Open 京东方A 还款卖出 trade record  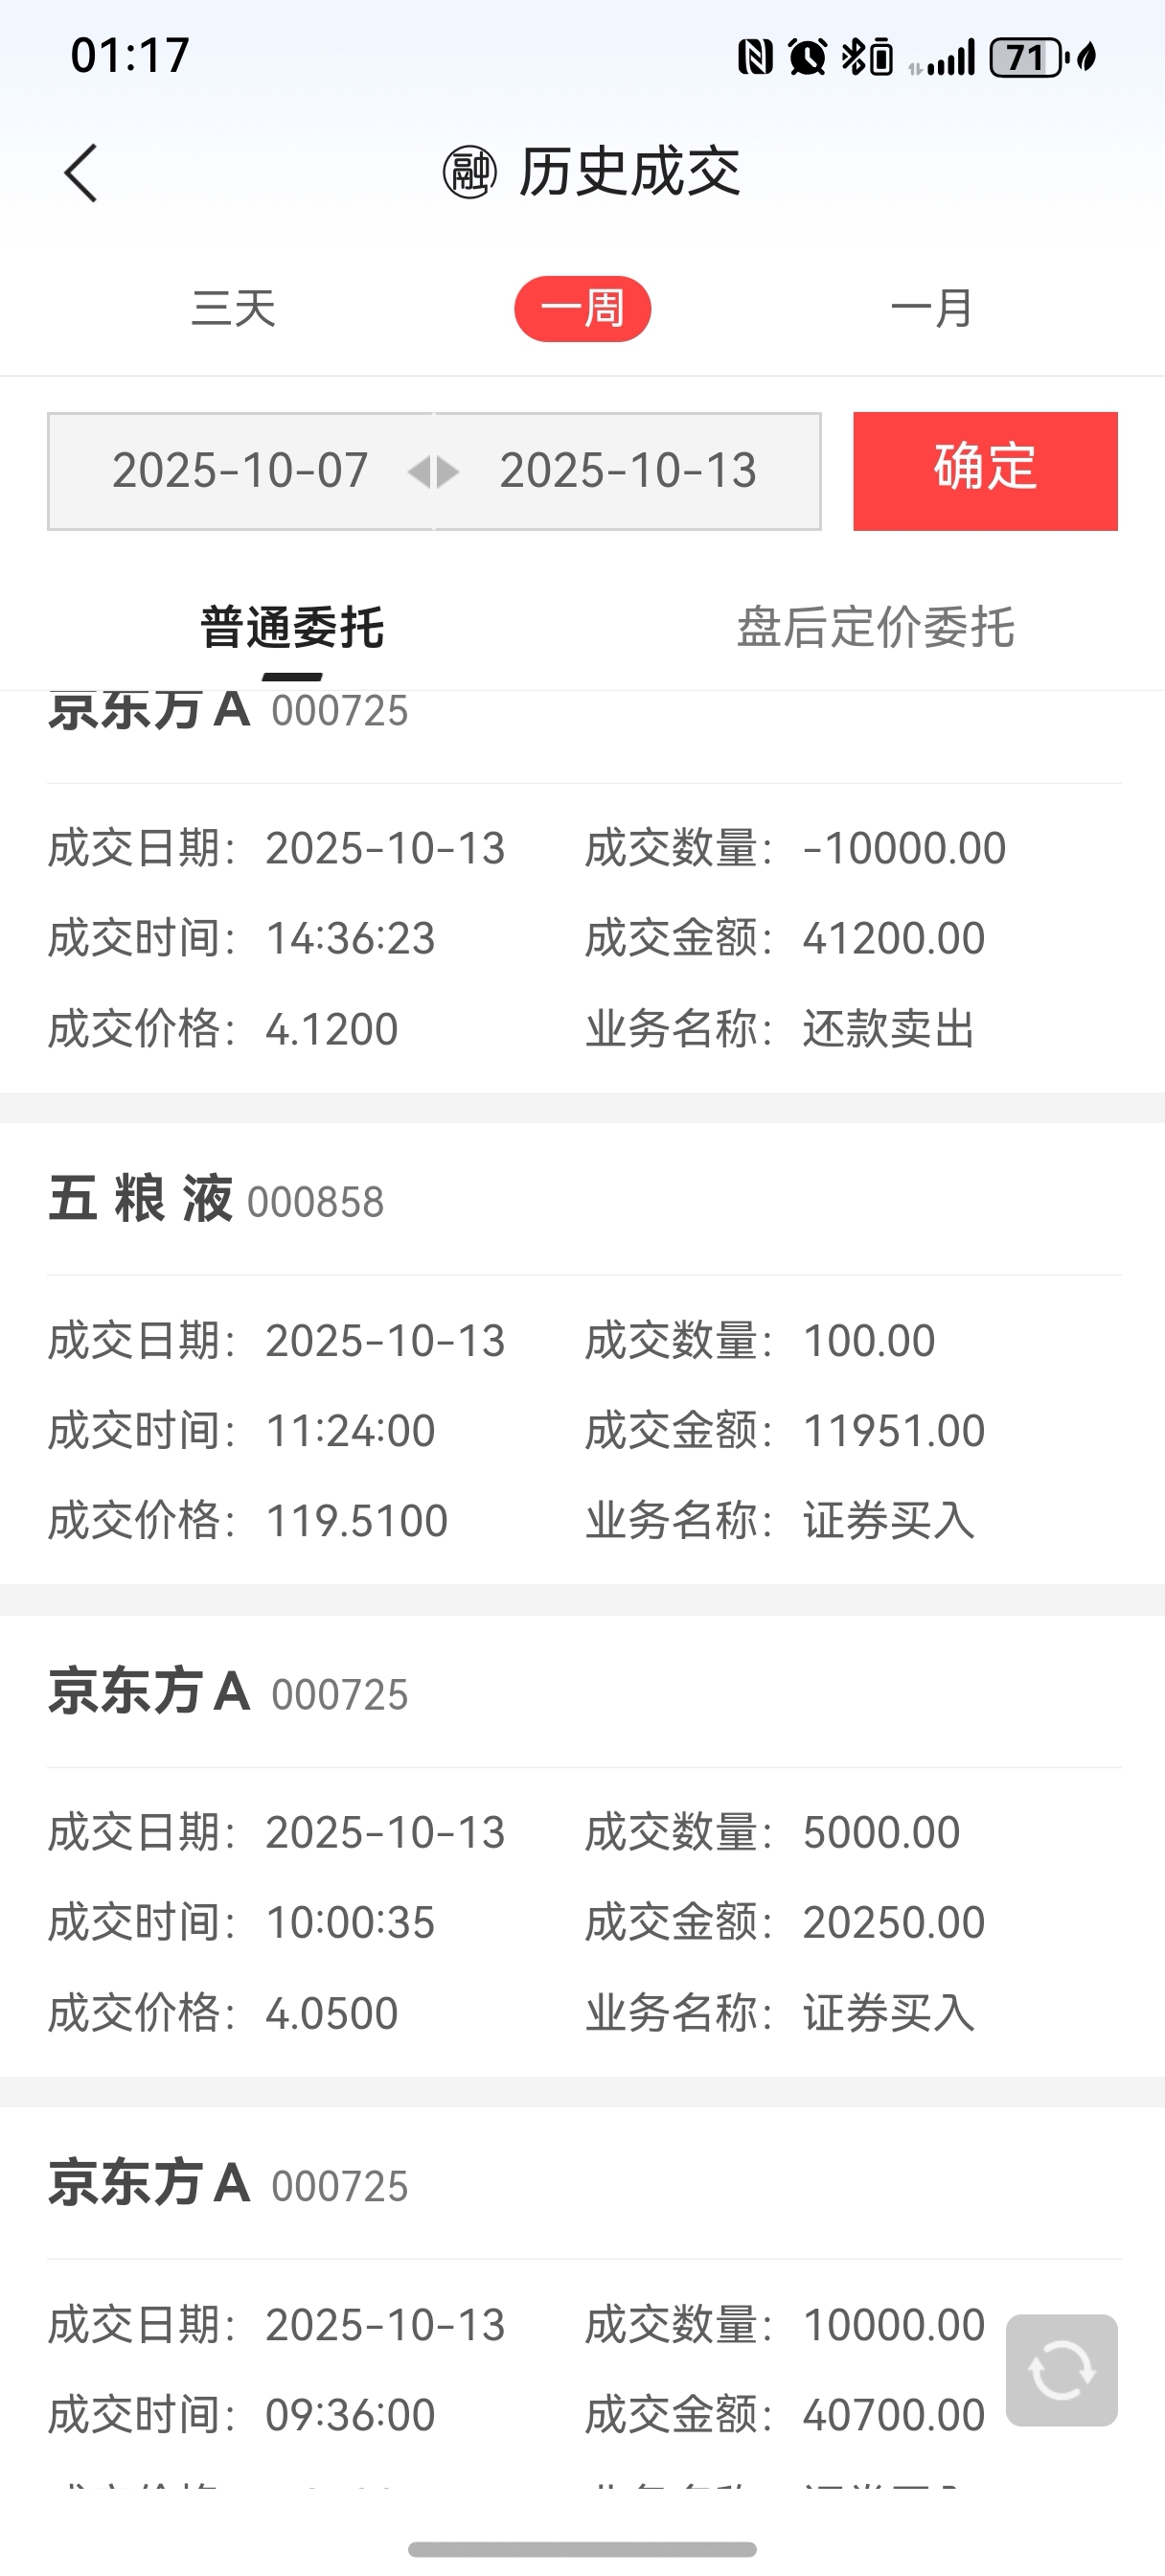coord(582,891)
